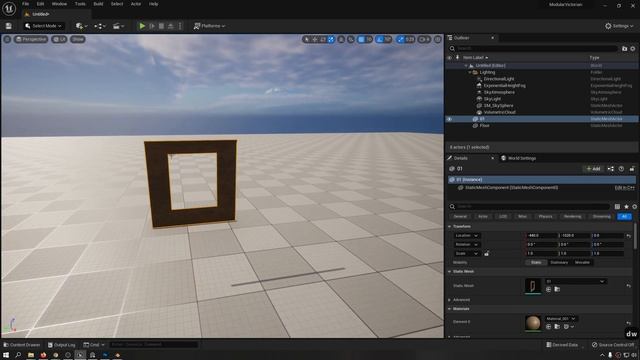Open the Content Drawer
The height and width of the screenshot is (360, 640).
coord(21,345)
